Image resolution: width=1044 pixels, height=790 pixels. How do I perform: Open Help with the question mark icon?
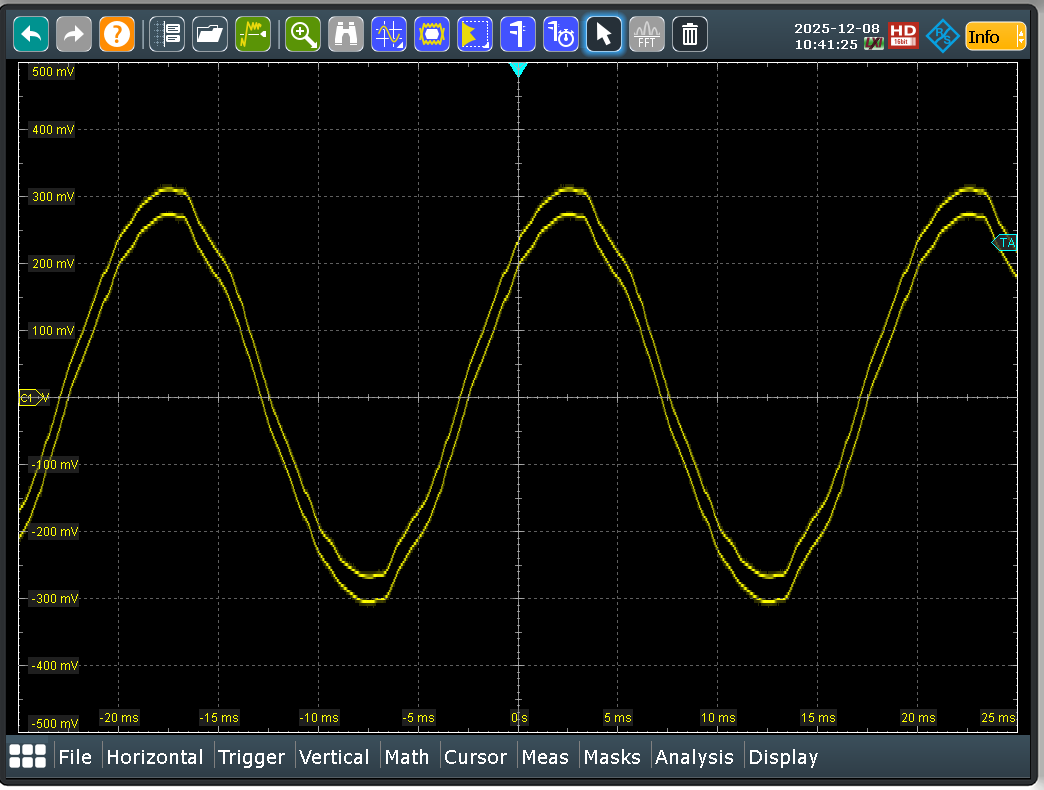coord(116,35)
